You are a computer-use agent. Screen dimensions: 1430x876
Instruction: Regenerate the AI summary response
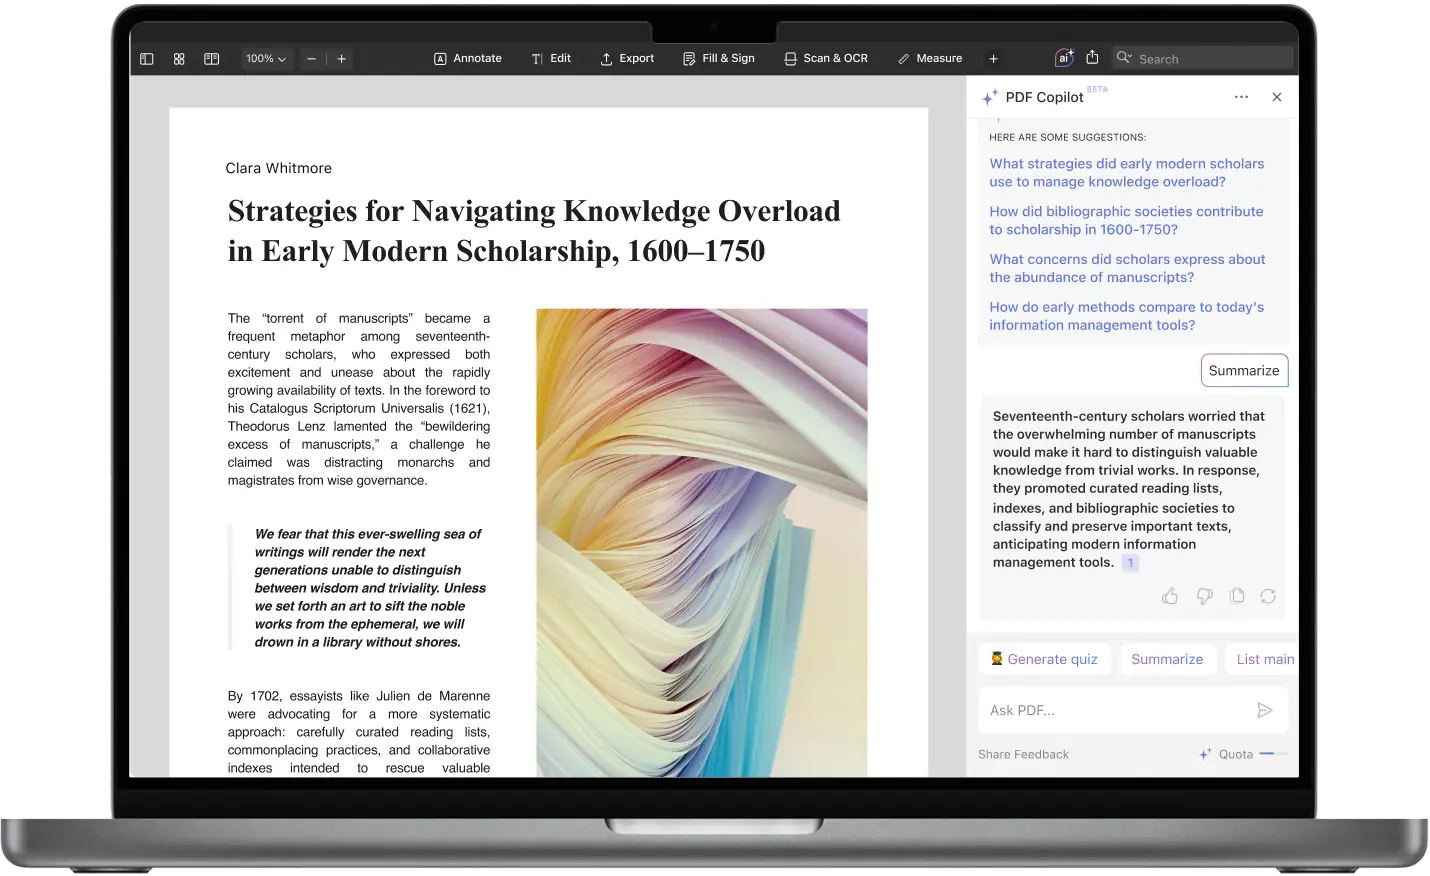pos(1268,596)
